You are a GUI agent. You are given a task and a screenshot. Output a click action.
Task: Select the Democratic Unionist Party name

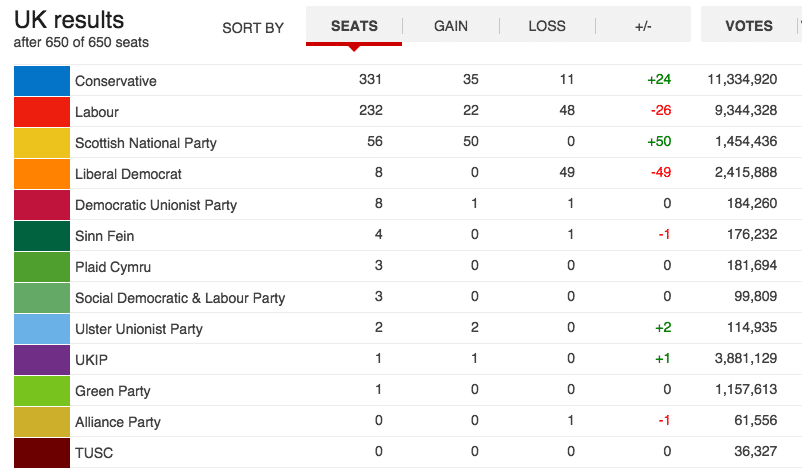(156, 205)
